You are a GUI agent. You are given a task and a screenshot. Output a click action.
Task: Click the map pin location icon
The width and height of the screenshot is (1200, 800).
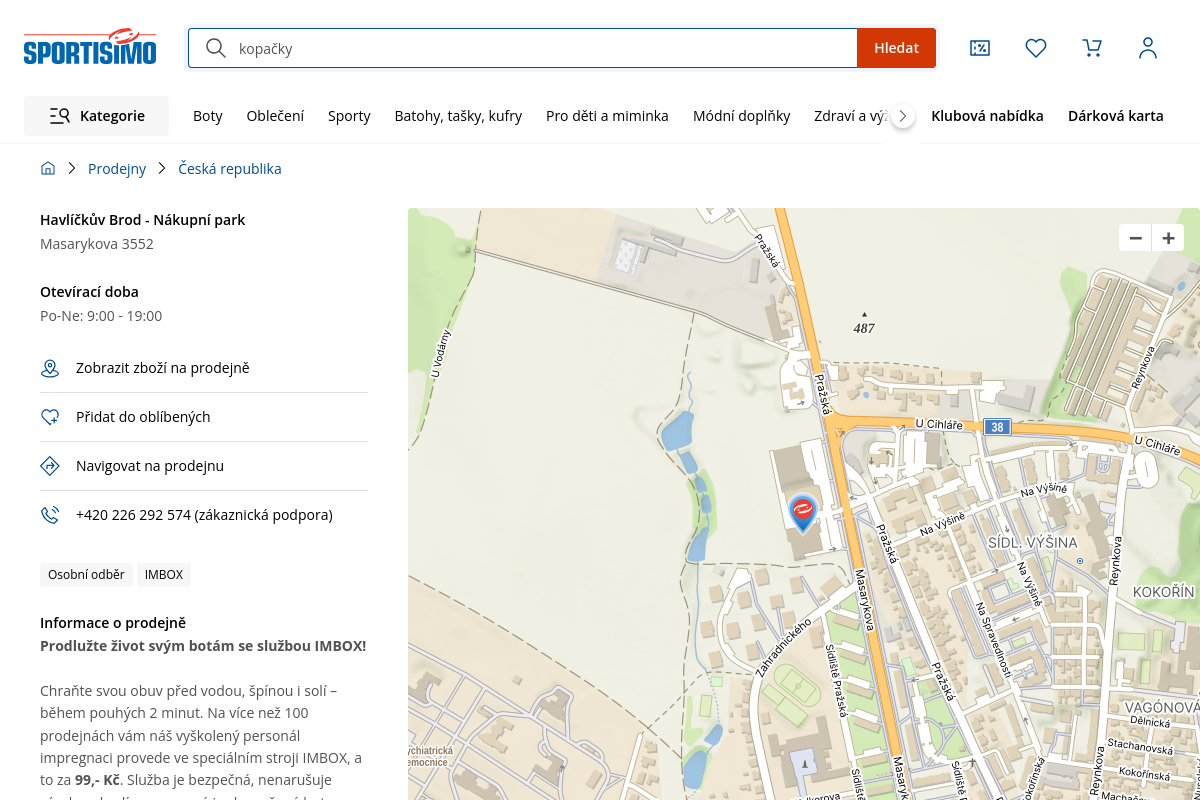point(50,369)
